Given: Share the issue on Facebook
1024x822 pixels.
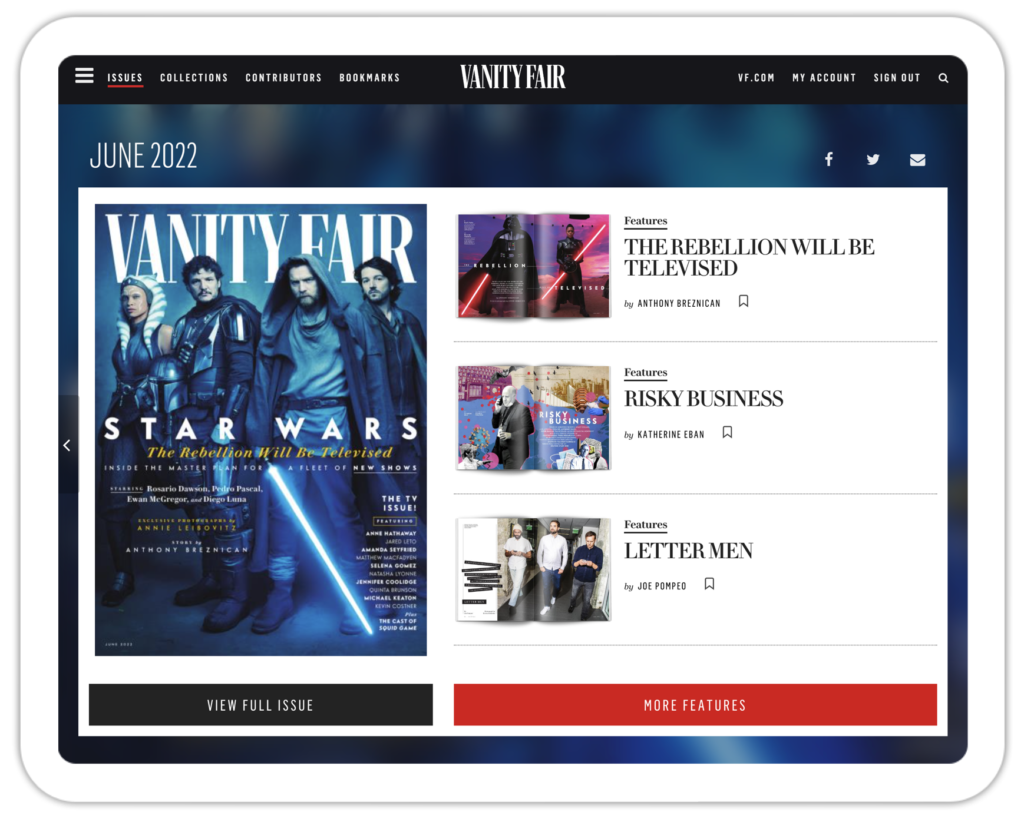Looking at the screenshot, I should [x=829, y=159].
